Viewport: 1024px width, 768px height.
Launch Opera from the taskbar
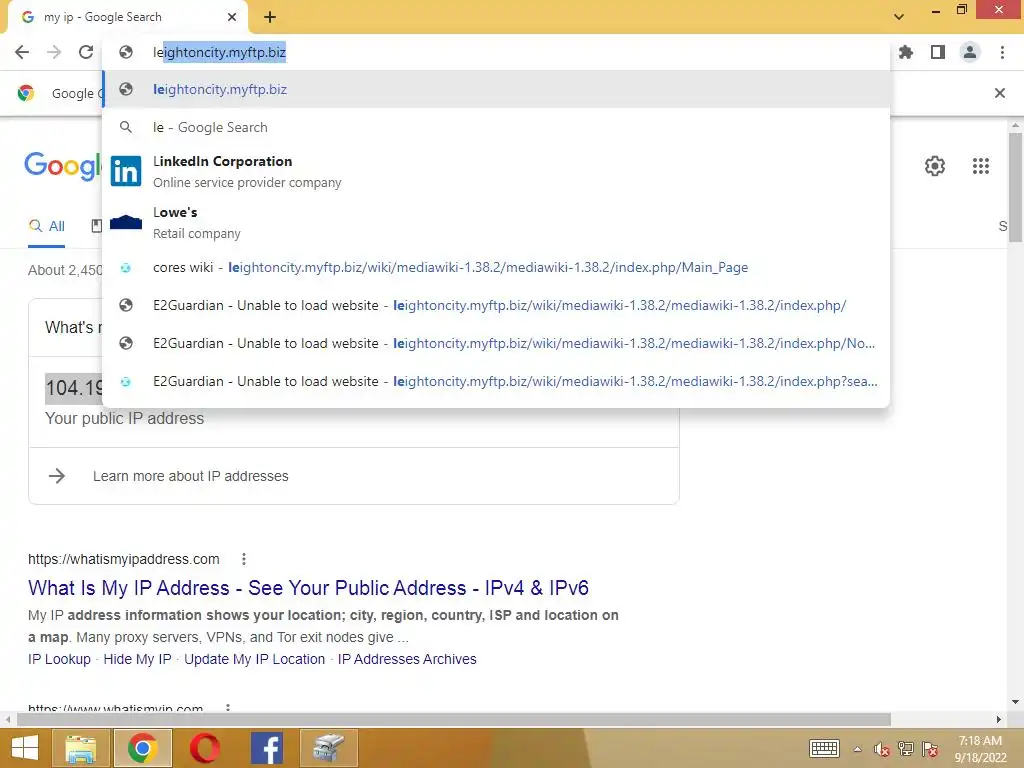click(x=204, y=748)
